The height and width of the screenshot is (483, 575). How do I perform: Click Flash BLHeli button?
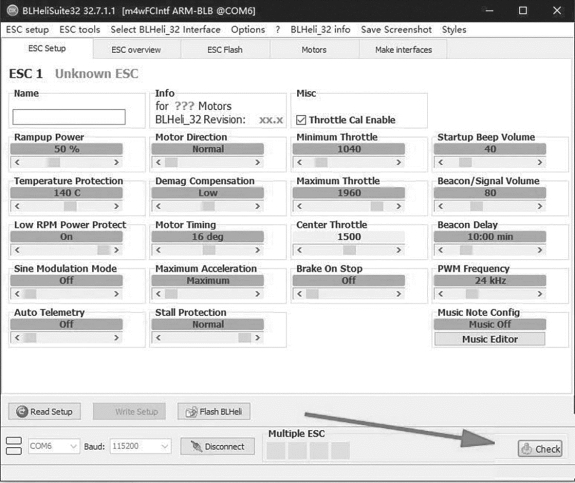click(214, 411)
